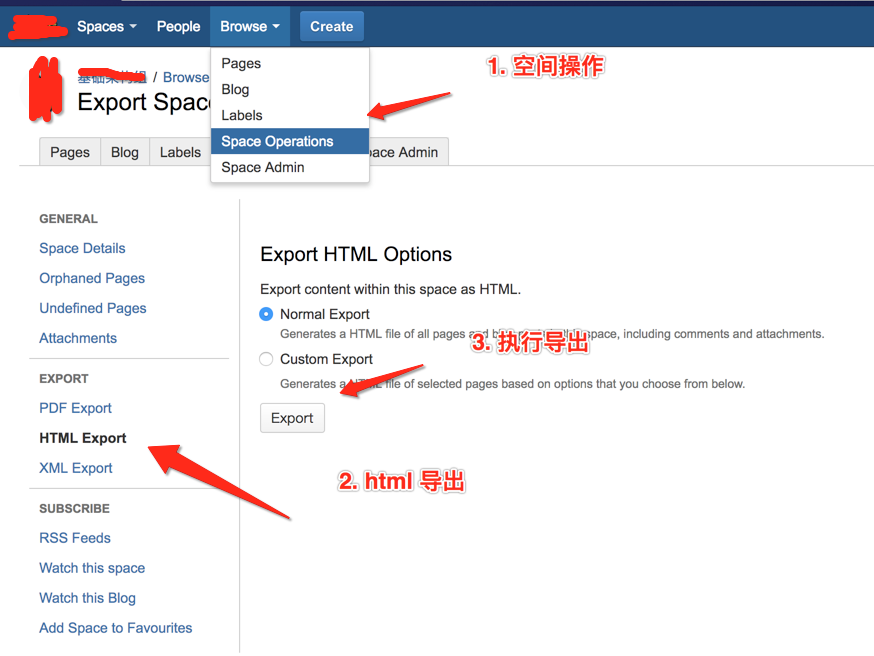Open XML Export from the sidebar

pyautogui.click(x=75, y=468)
